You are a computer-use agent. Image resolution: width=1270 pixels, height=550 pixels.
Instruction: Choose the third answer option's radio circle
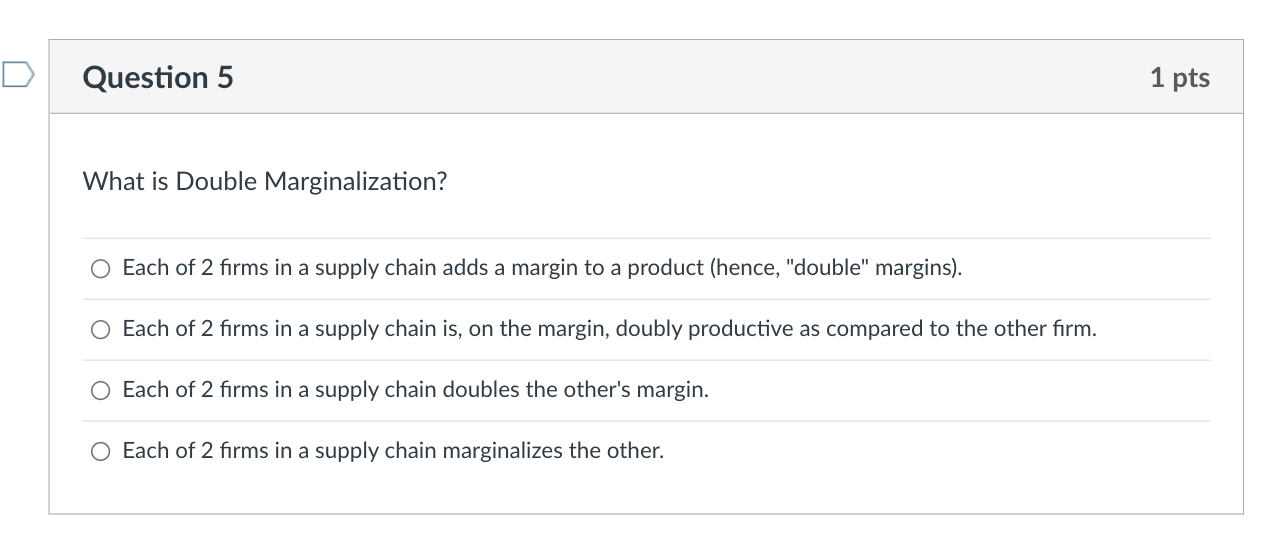point(100,391)
